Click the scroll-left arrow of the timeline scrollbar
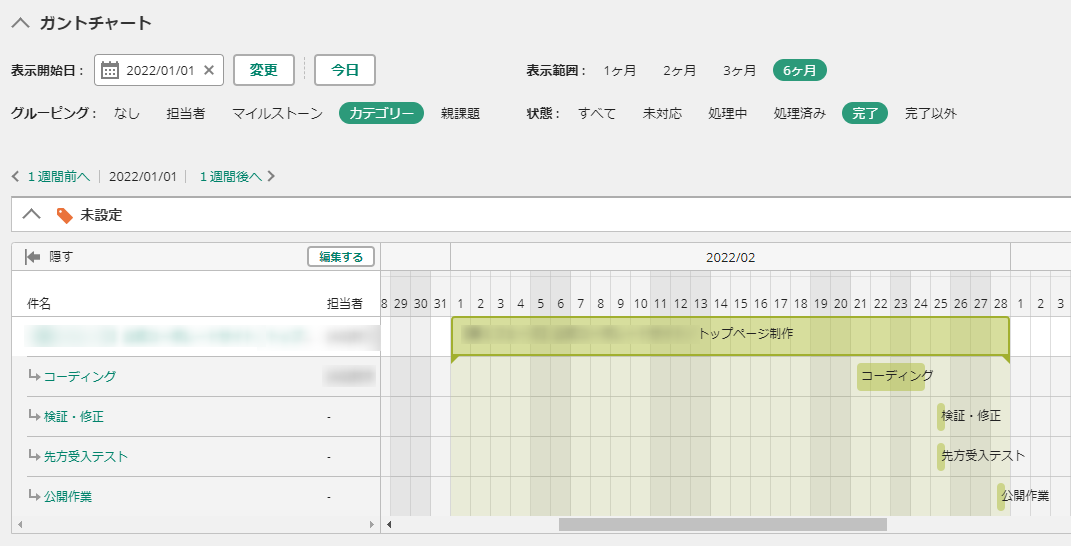 pos(389,524)
